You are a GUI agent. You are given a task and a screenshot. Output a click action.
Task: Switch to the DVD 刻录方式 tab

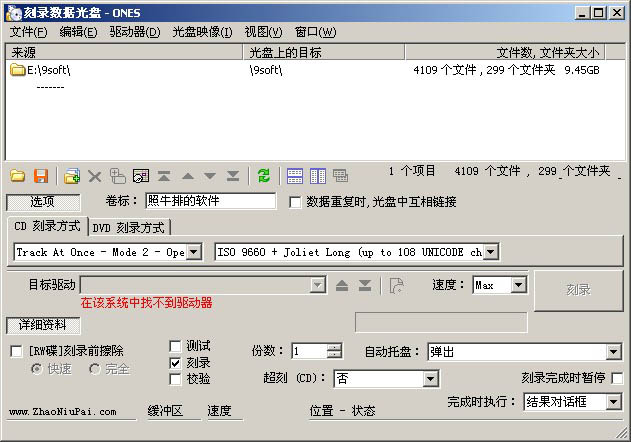click(129, 228)
